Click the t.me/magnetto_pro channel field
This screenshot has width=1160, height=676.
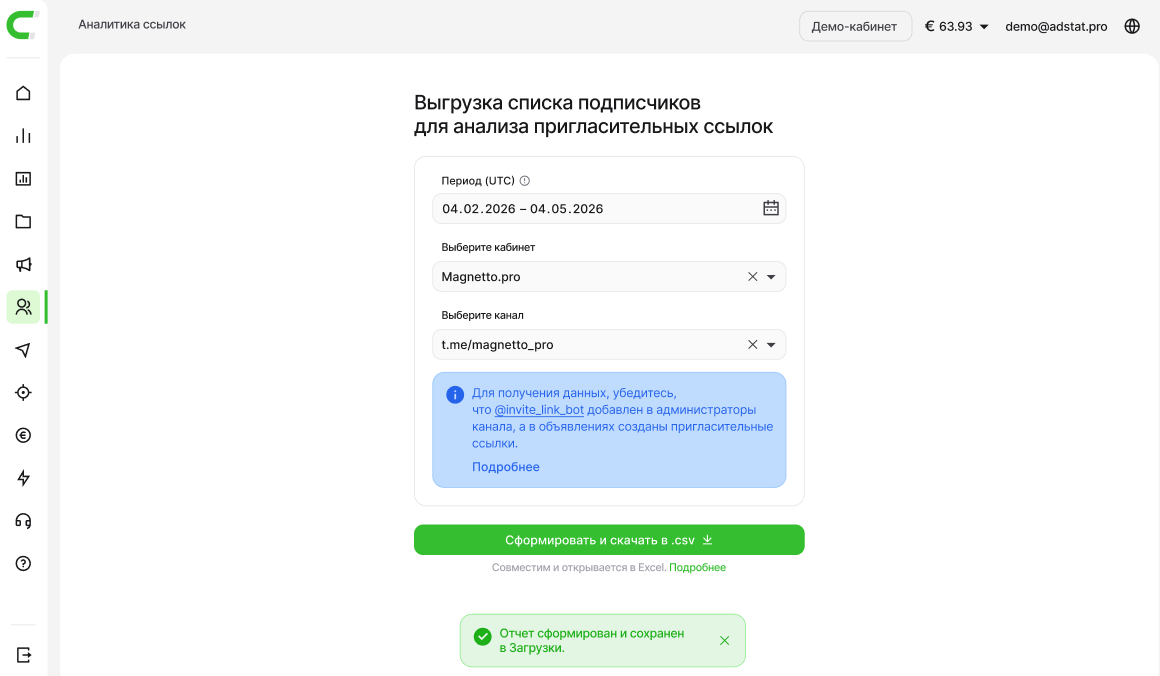pos(609,345)
